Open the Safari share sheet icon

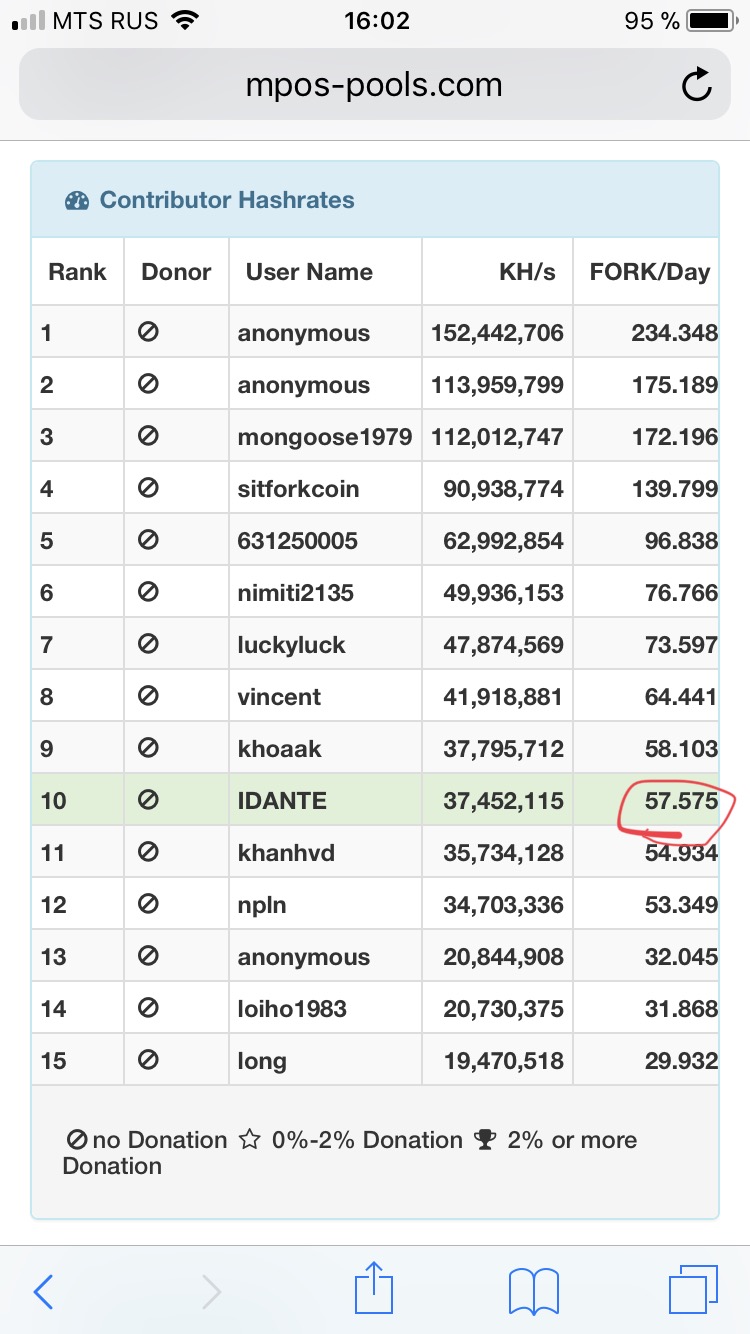[374, 1288]
